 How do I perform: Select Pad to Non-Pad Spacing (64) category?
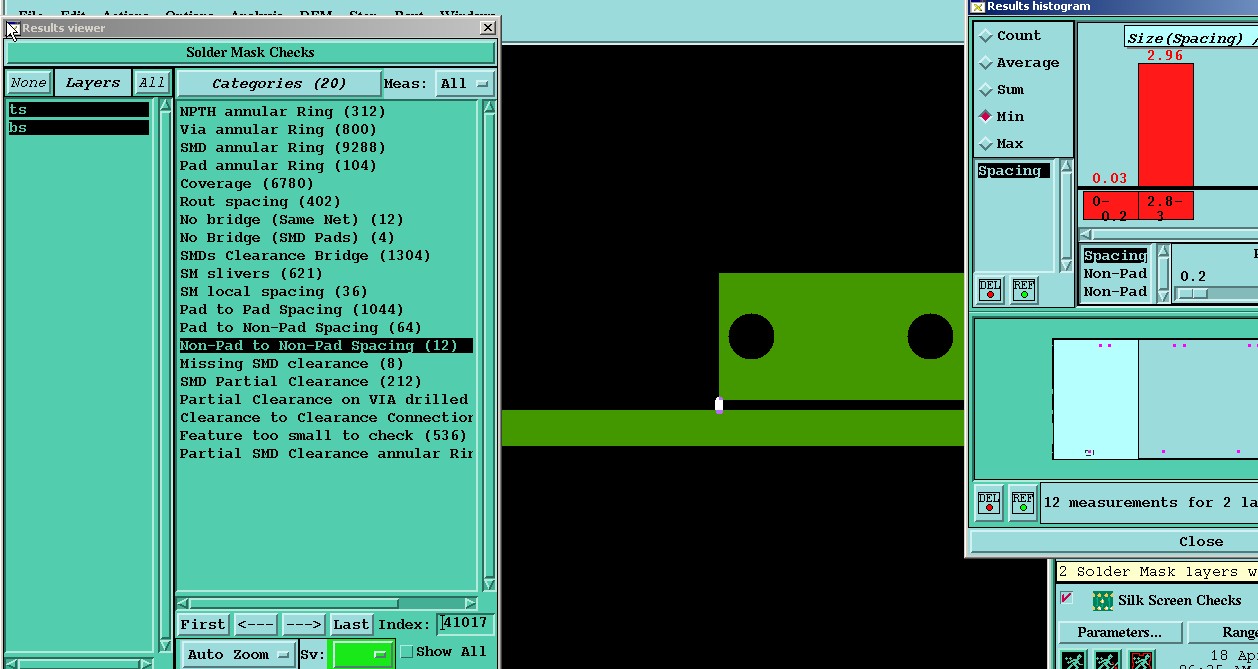point(300,327)
